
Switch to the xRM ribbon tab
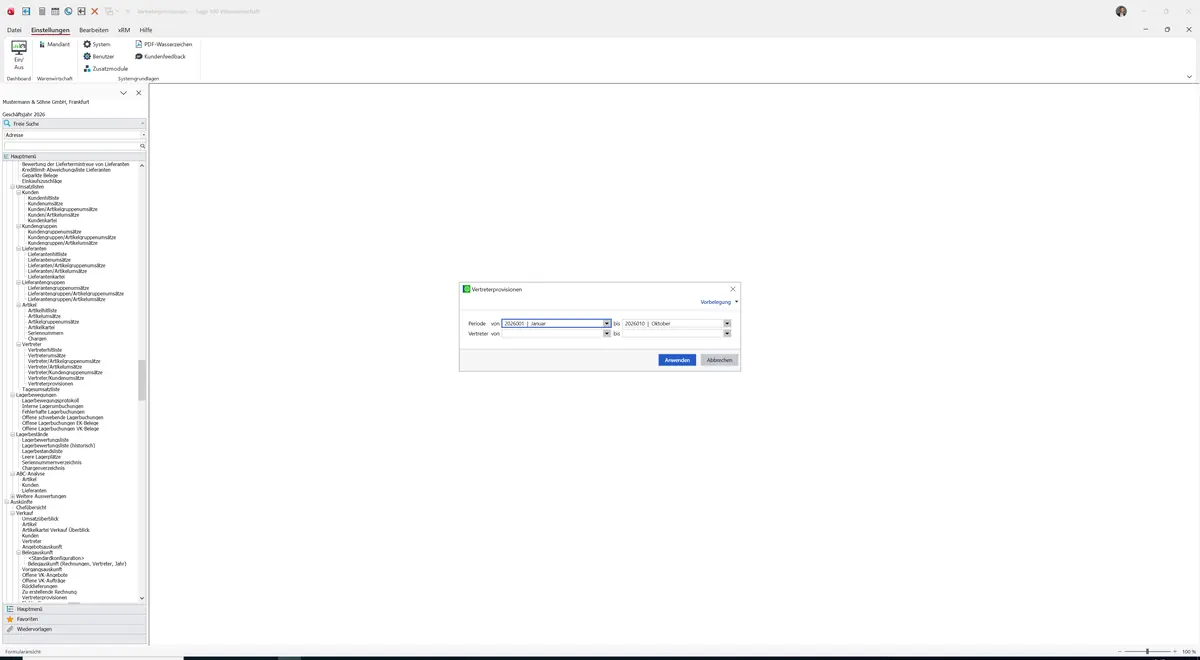(124, 30)
